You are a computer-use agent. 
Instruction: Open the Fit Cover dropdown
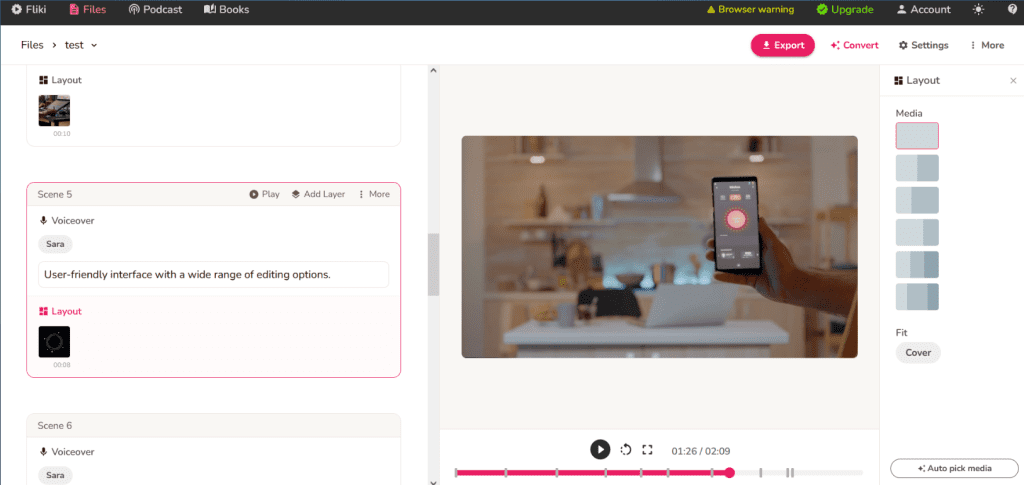(918, 352)
